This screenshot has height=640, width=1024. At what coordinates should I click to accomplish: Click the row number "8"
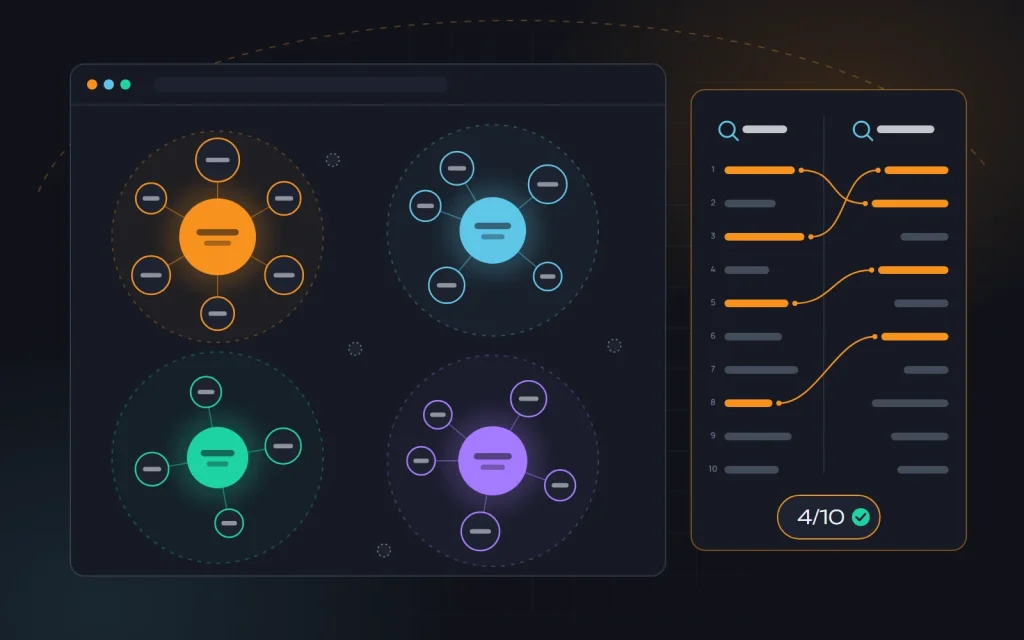click(x=712, y=403)
